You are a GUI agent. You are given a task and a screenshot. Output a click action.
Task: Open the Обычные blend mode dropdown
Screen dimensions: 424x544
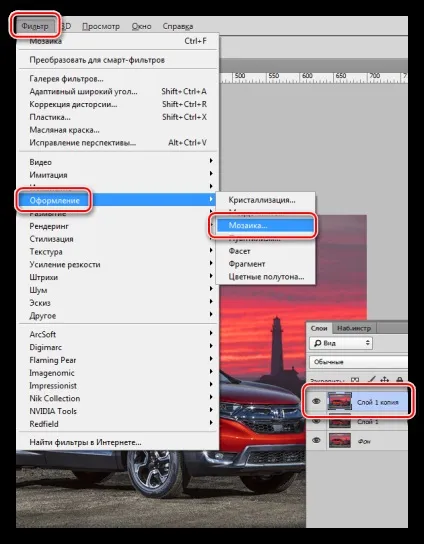click(358, 362)
